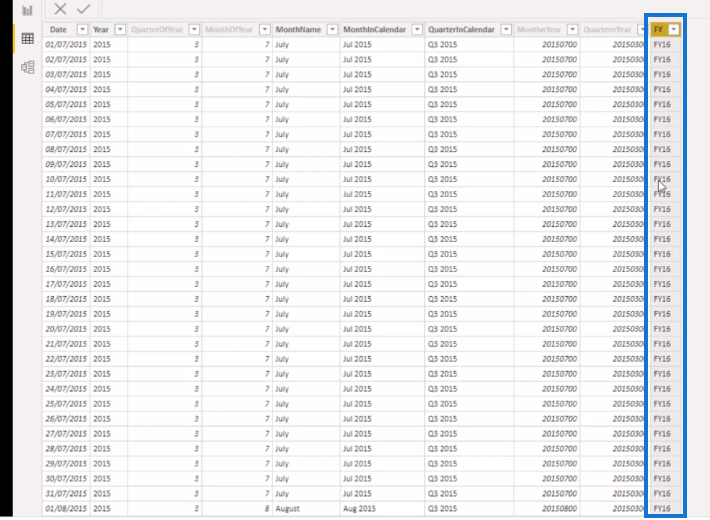Click July cell in the 22/07/2015 row
This screenshot has height=520, width=710.
306,359
